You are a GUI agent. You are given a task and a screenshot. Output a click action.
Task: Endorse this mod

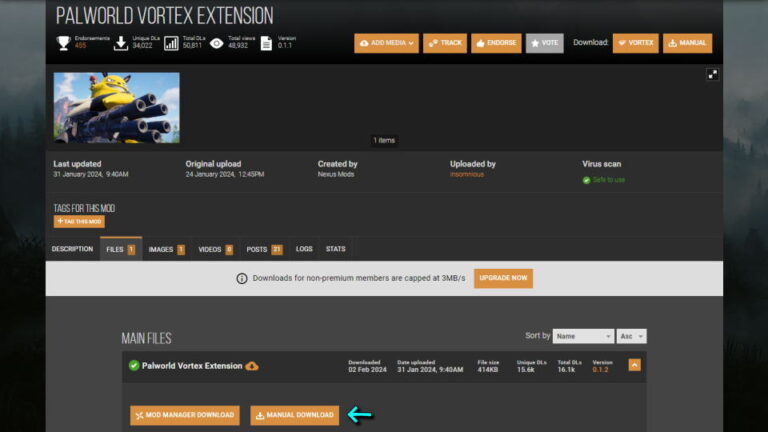[x=493, y=43]
